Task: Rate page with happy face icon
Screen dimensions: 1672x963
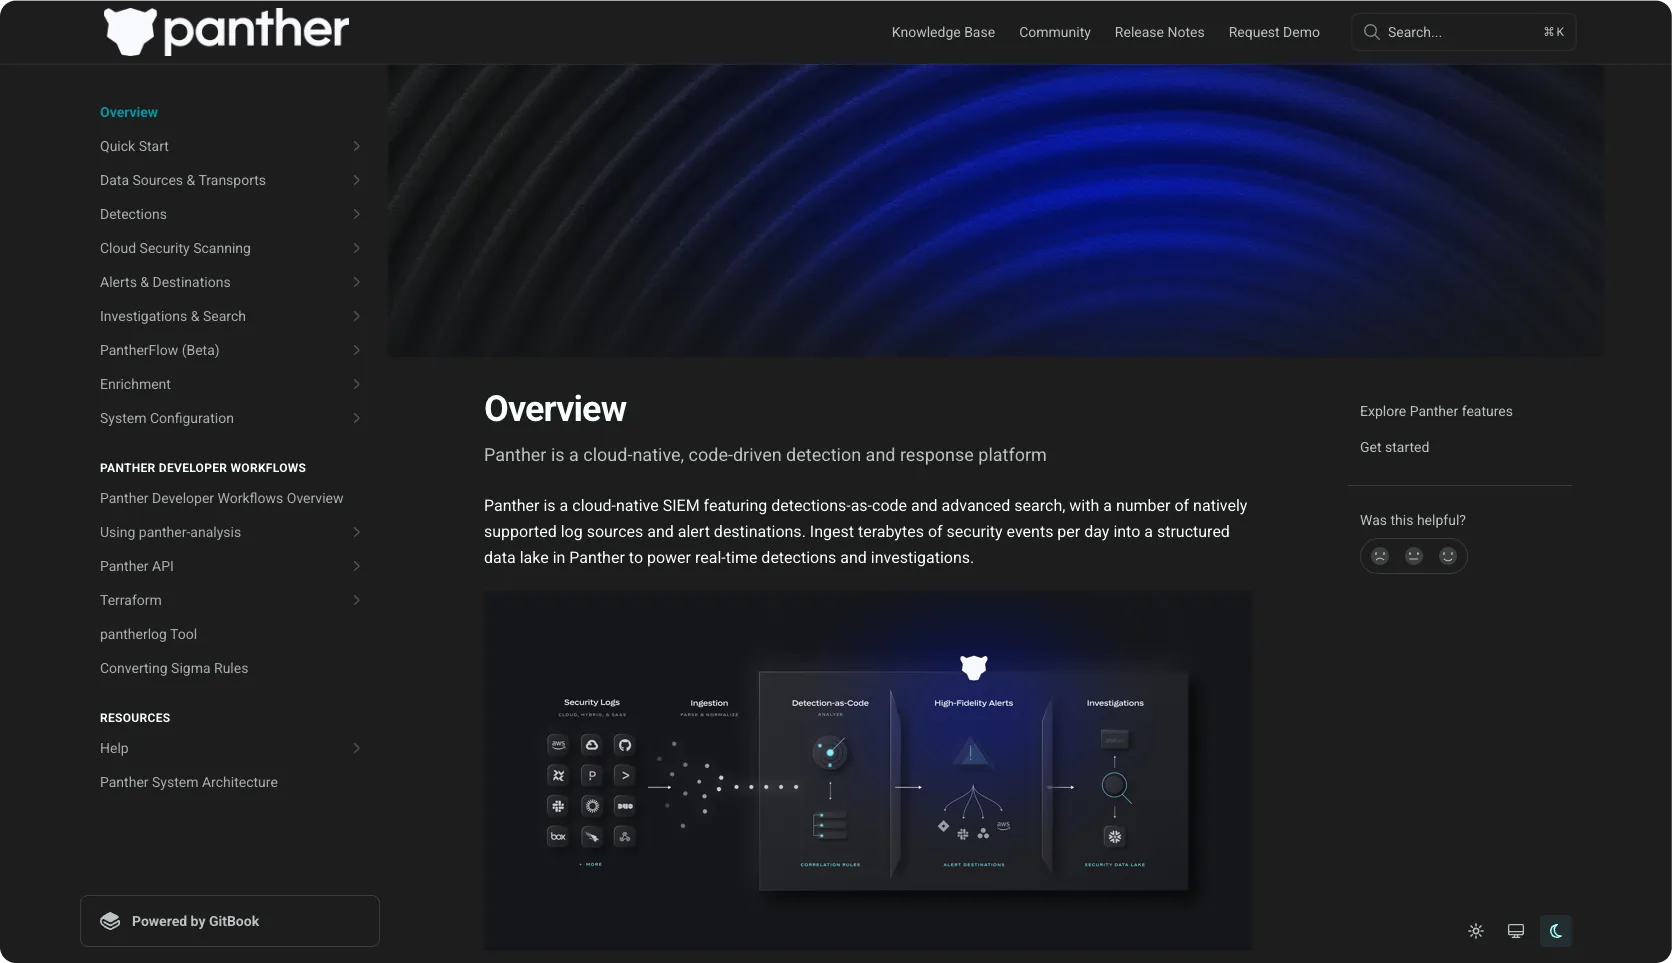Action: click(x=1448, y=556)
